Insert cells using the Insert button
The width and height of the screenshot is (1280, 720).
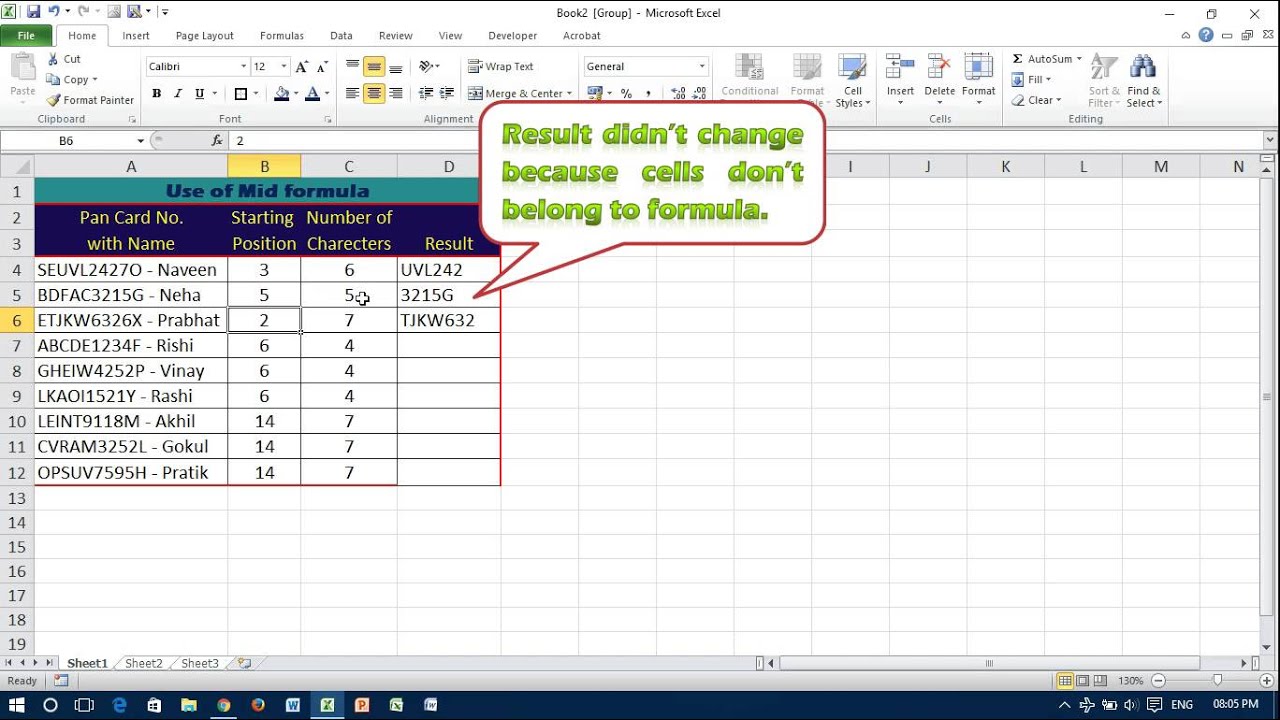coord(900,80)
